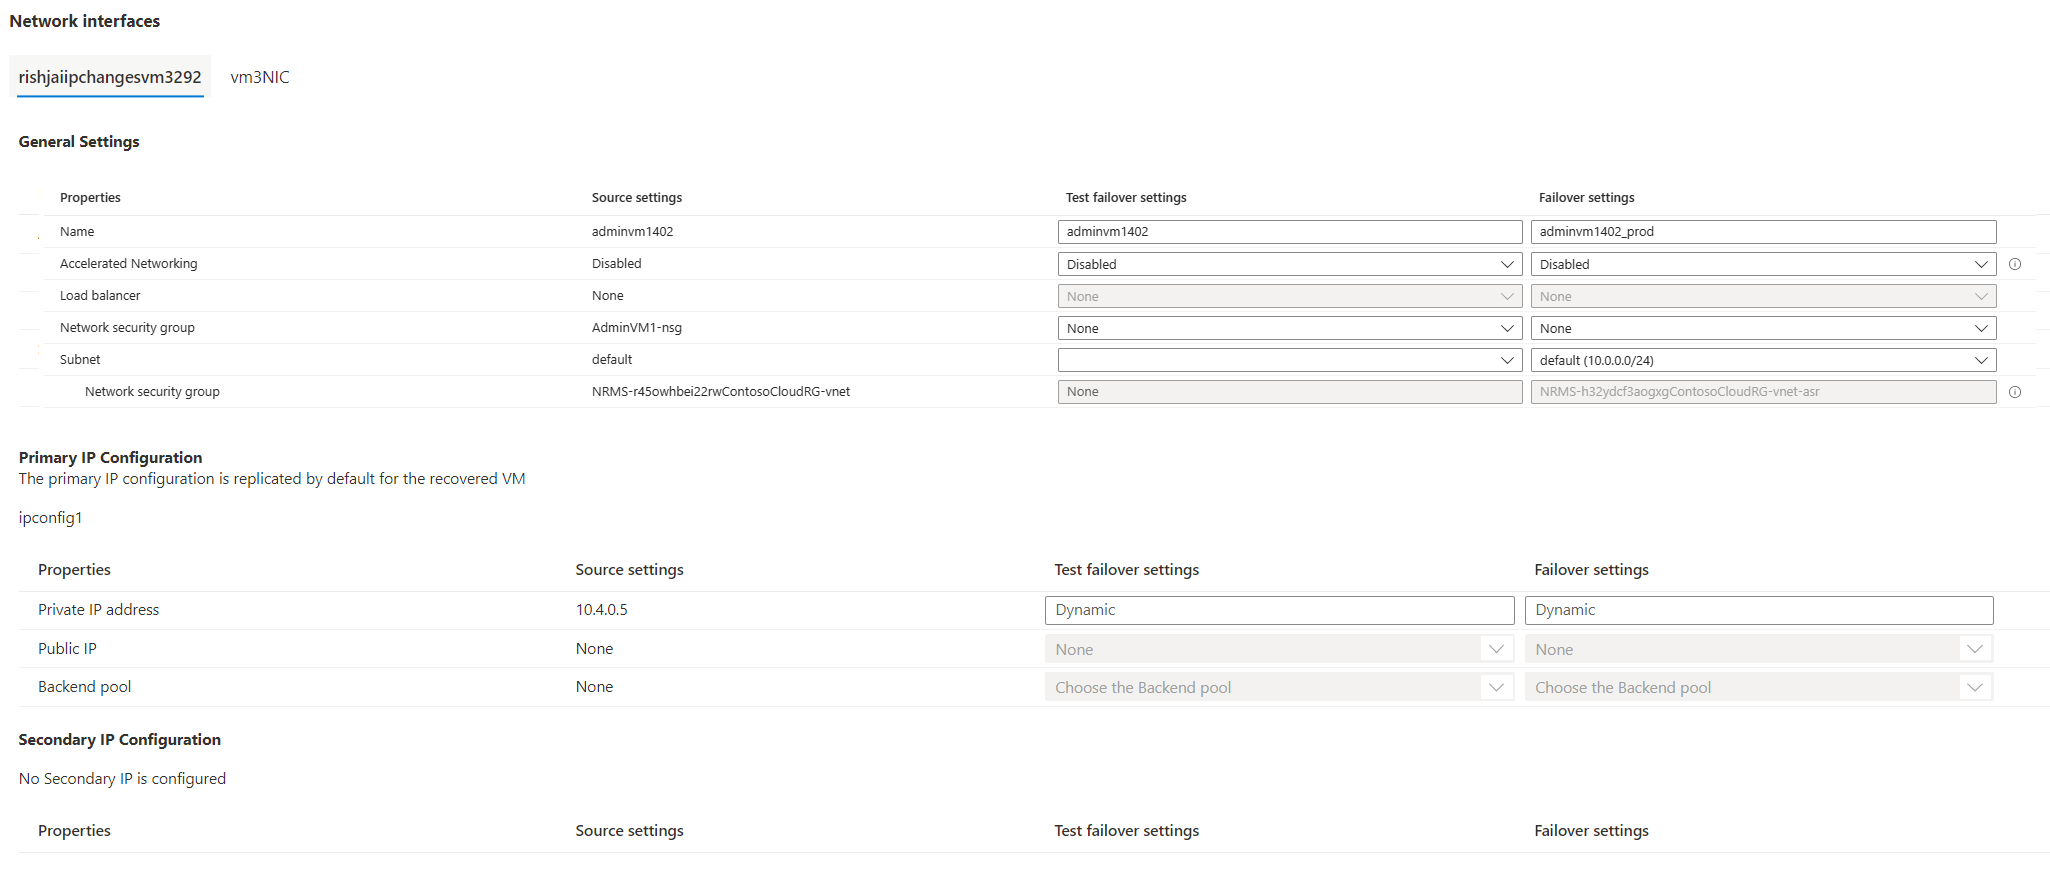The width and height of the screenshot is (2050, 869).
Task: Edit the failover Name field adminvm1402_prod
Action: pyautogui.click(x=1763, y=232)
